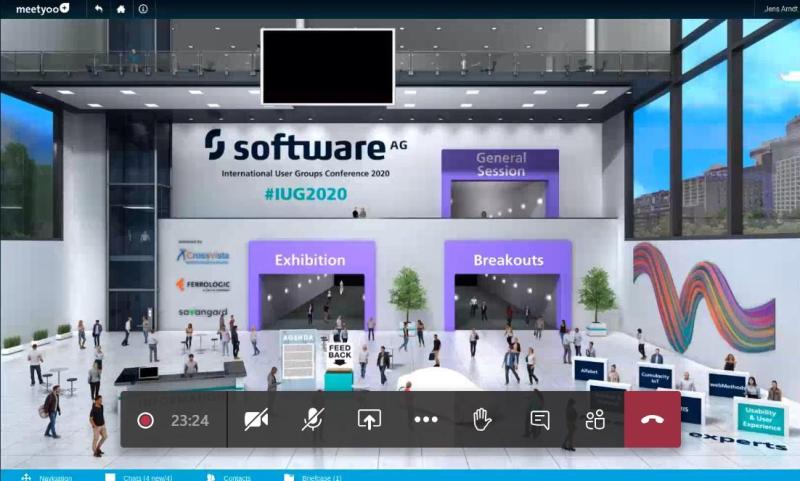Screen dimensions: 800x481
Task: Click the meetyoo logo
Action: click(42, 9)
